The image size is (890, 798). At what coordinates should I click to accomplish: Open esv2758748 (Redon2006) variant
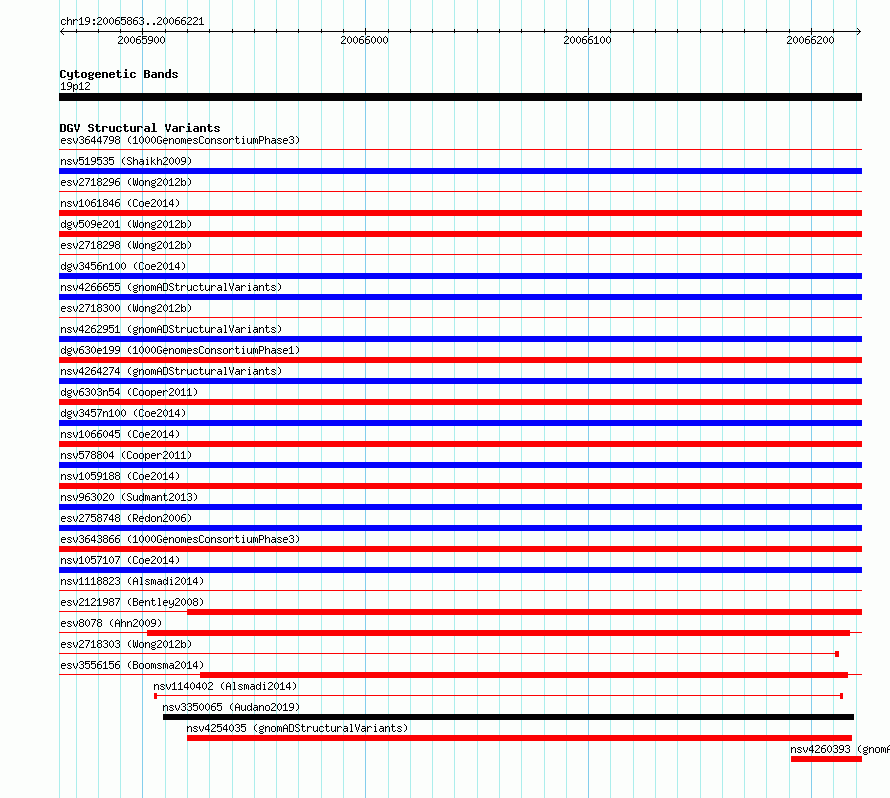(126, 518)
